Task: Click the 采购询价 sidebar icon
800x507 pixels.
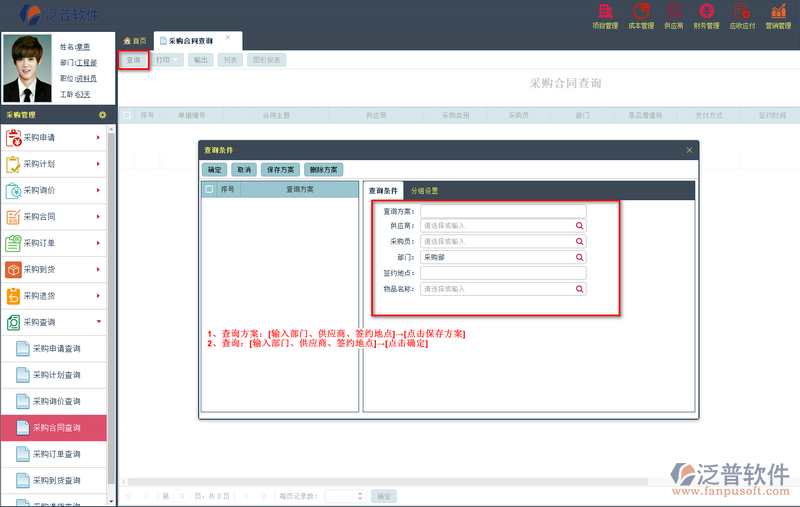Action: pyautogui.click(x=13, y=190)
